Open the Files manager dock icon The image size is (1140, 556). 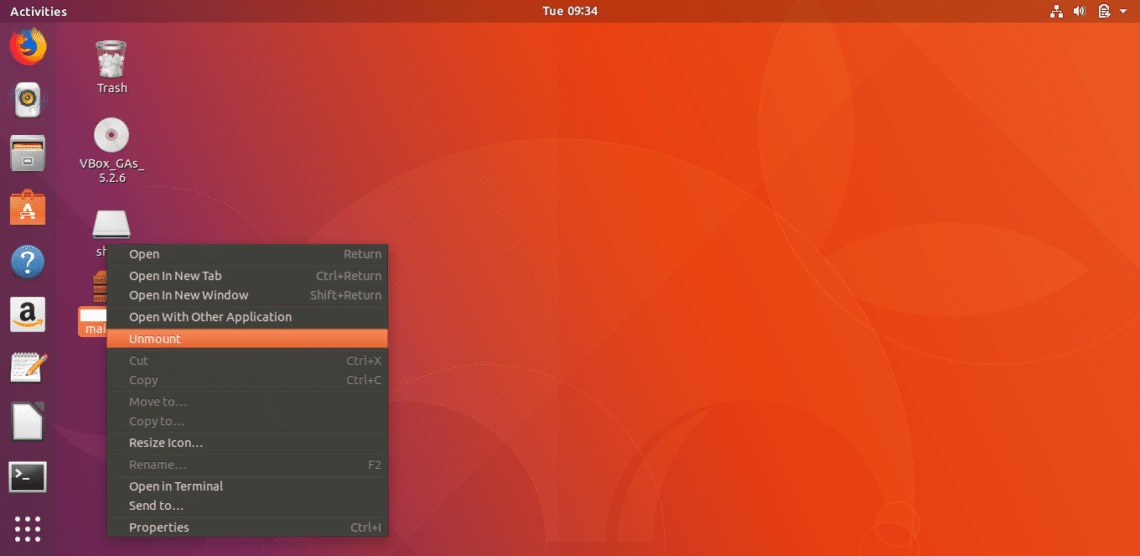point(28,153)
